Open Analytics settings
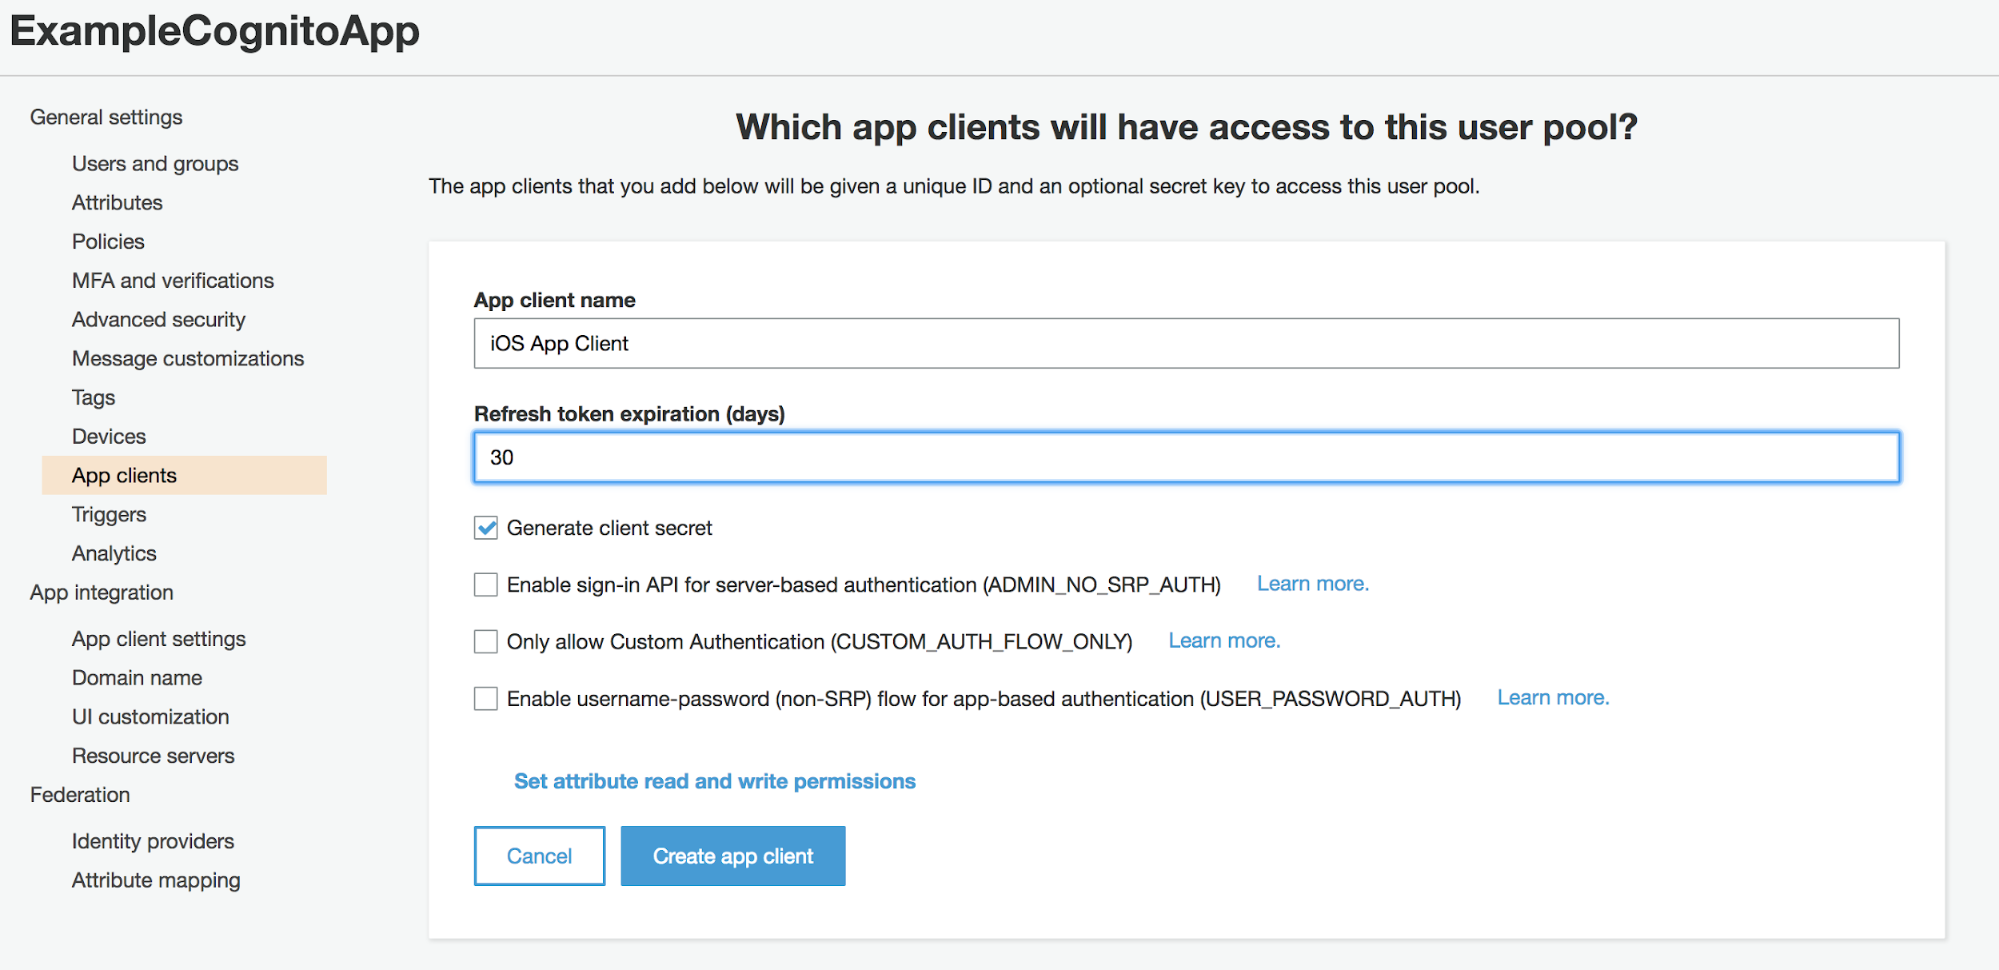The image size is (1999, 970). tap(113, 553)
